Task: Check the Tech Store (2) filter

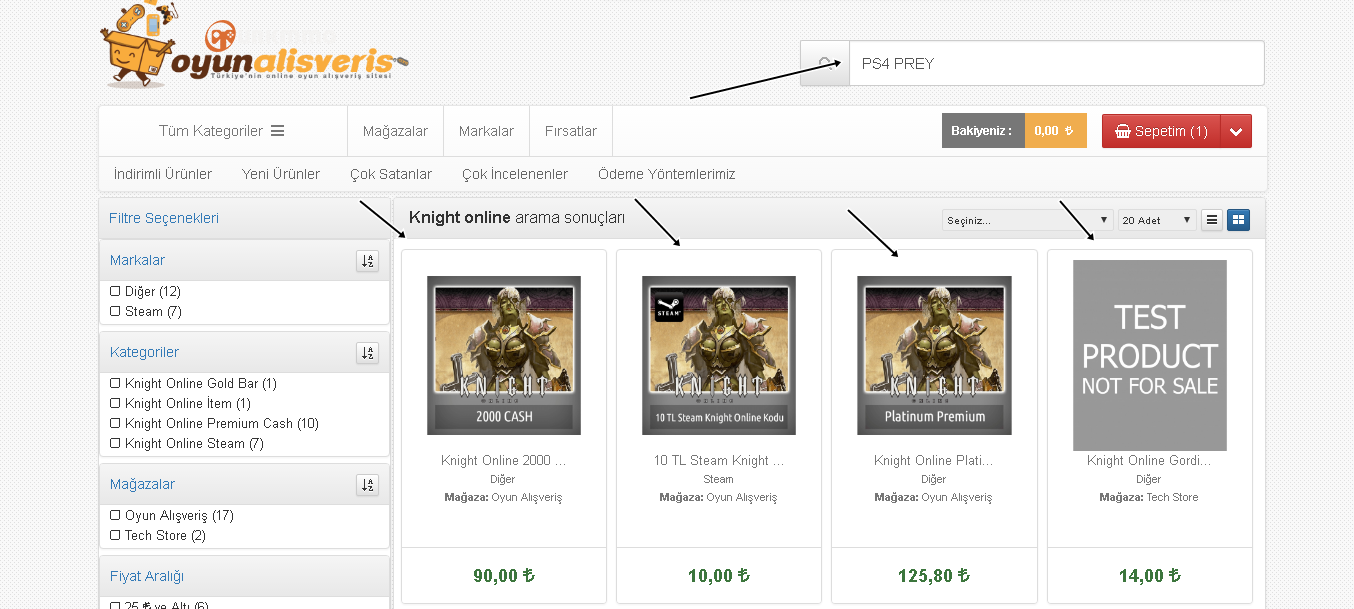Action: [115, 536]
